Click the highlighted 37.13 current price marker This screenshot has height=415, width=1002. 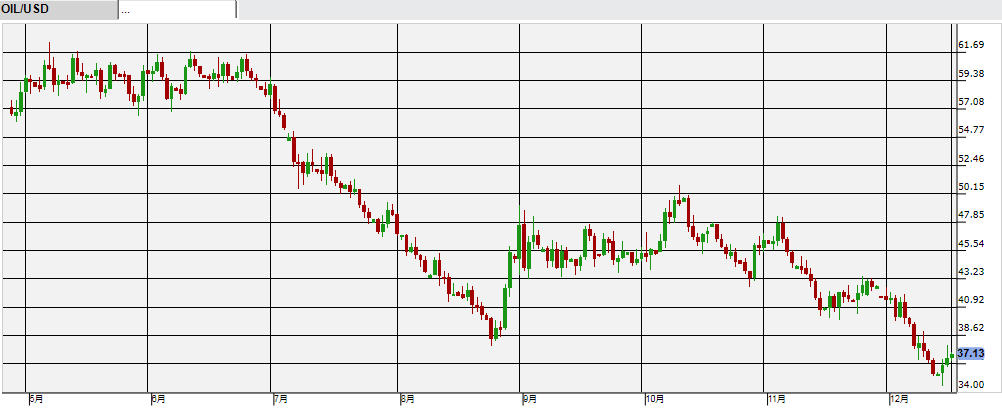972,353
